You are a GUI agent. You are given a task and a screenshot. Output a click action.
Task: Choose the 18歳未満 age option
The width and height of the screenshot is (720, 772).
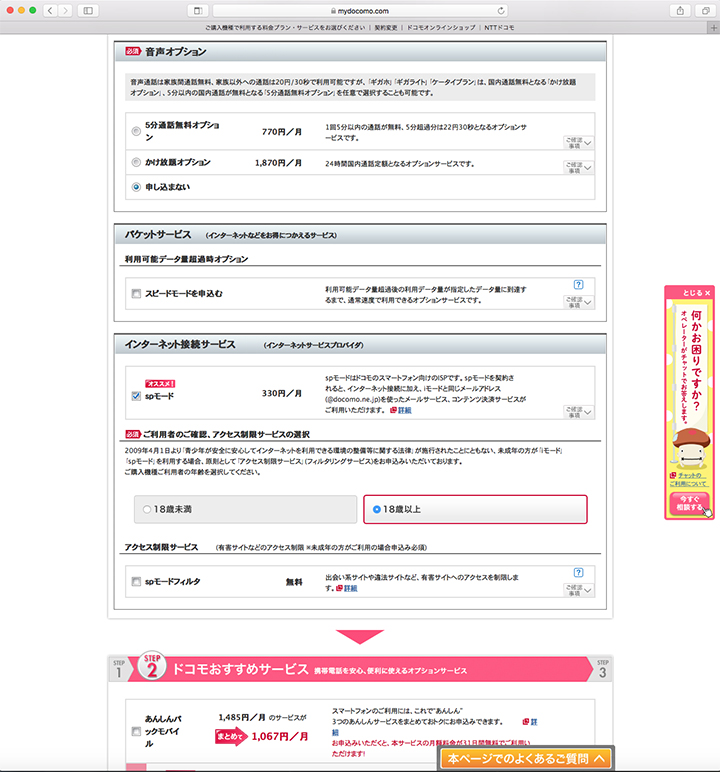pos(245,509)
